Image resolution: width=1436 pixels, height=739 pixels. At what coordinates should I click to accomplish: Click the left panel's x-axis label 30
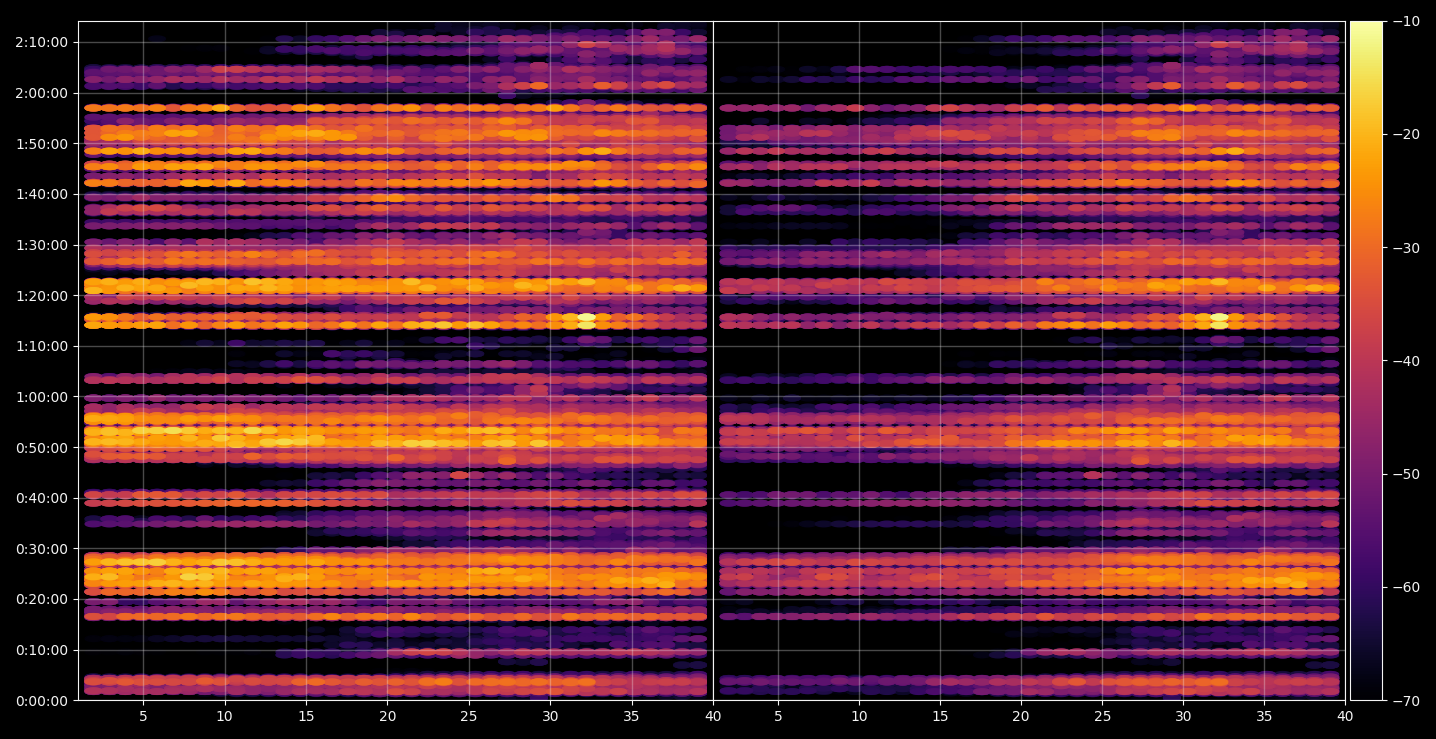[550, 716]
